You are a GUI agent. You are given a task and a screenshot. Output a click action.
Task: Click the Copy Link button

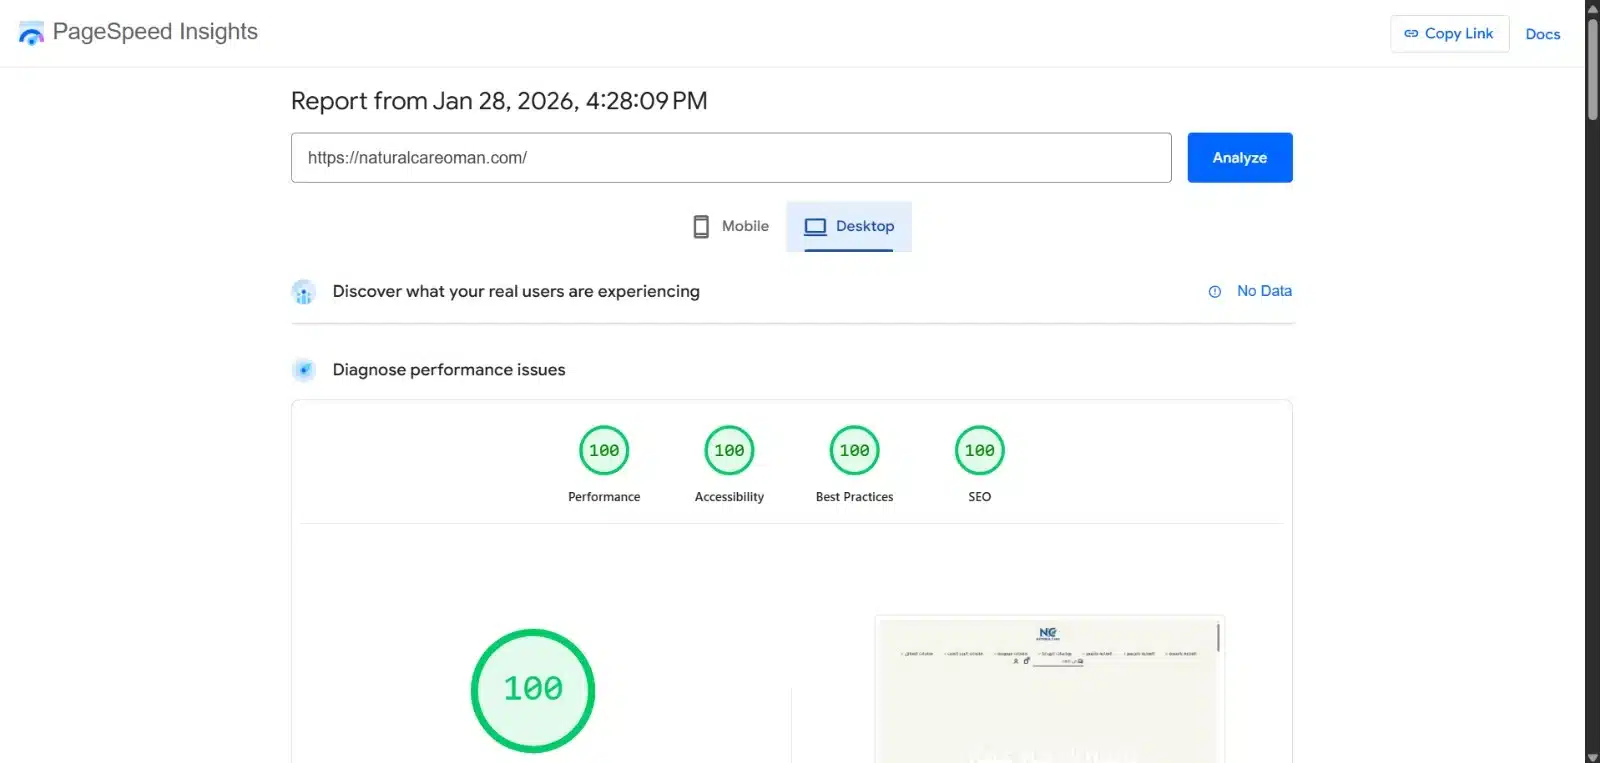[x=1449, y=34]
